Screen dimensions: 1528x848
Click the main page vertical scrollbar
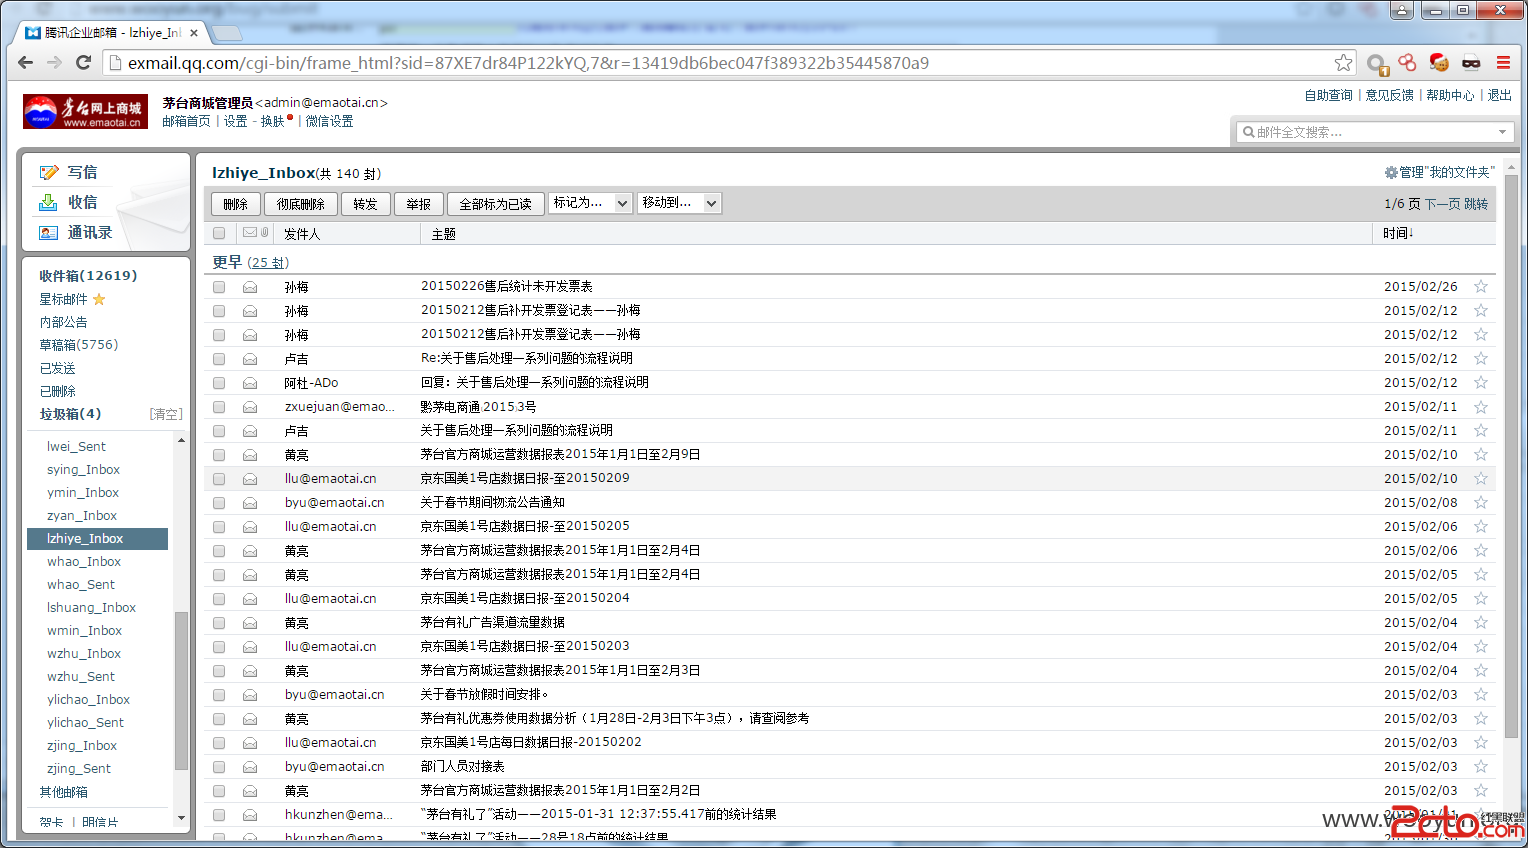coord(1511,456)
